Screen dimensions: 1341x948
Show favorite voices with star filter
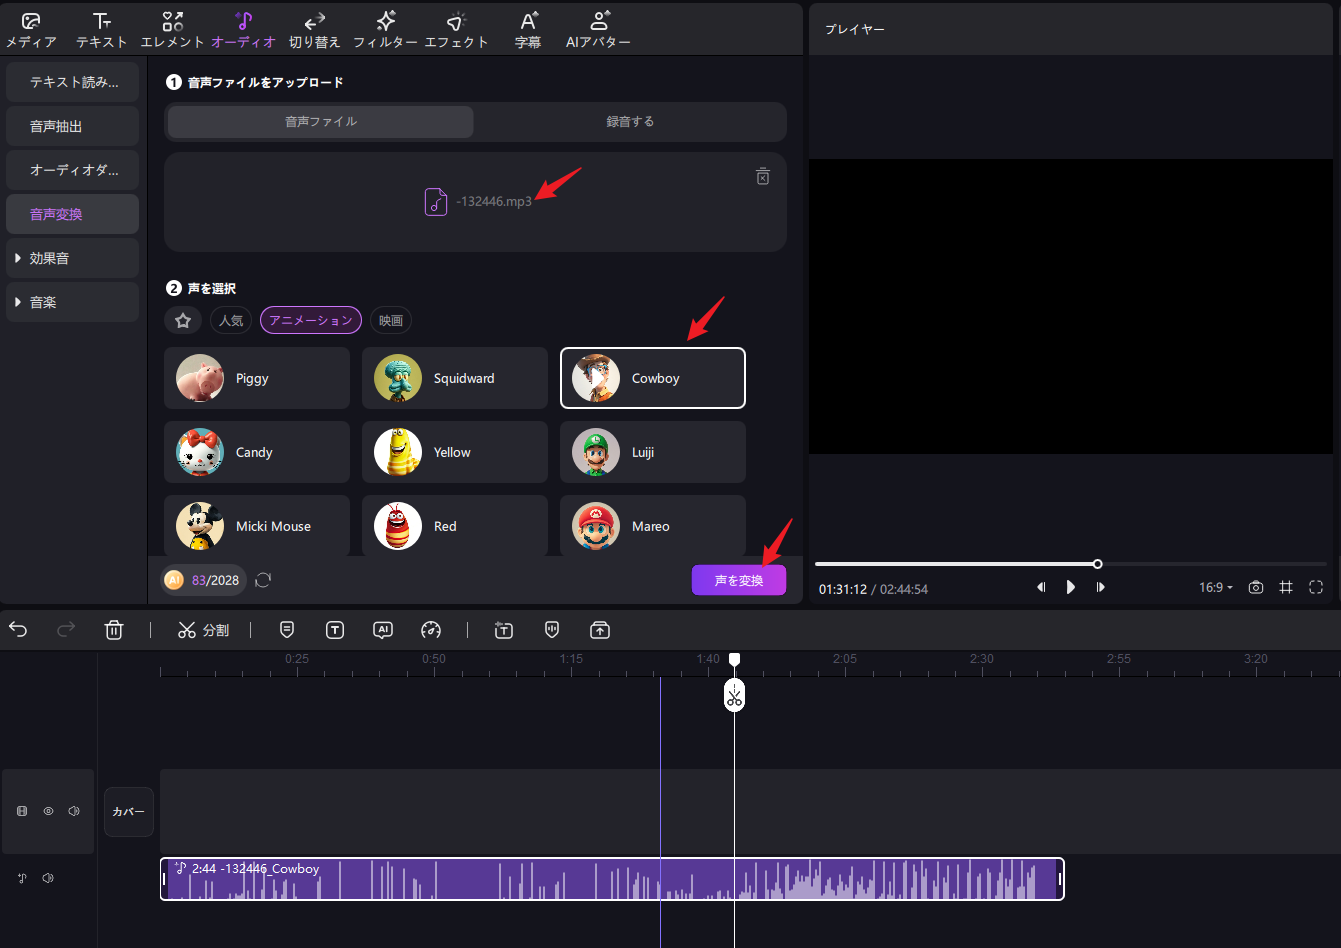pos(183,320)
